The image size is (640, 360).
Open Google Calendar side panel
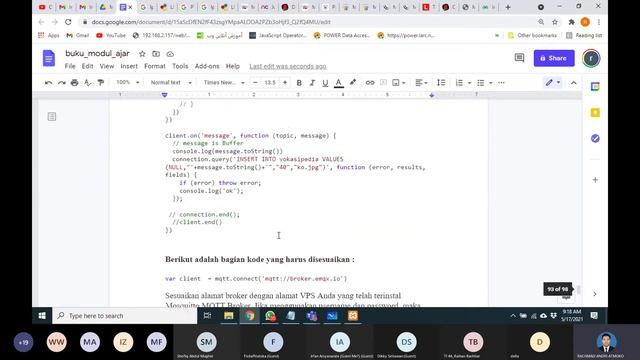click(595, 87)
